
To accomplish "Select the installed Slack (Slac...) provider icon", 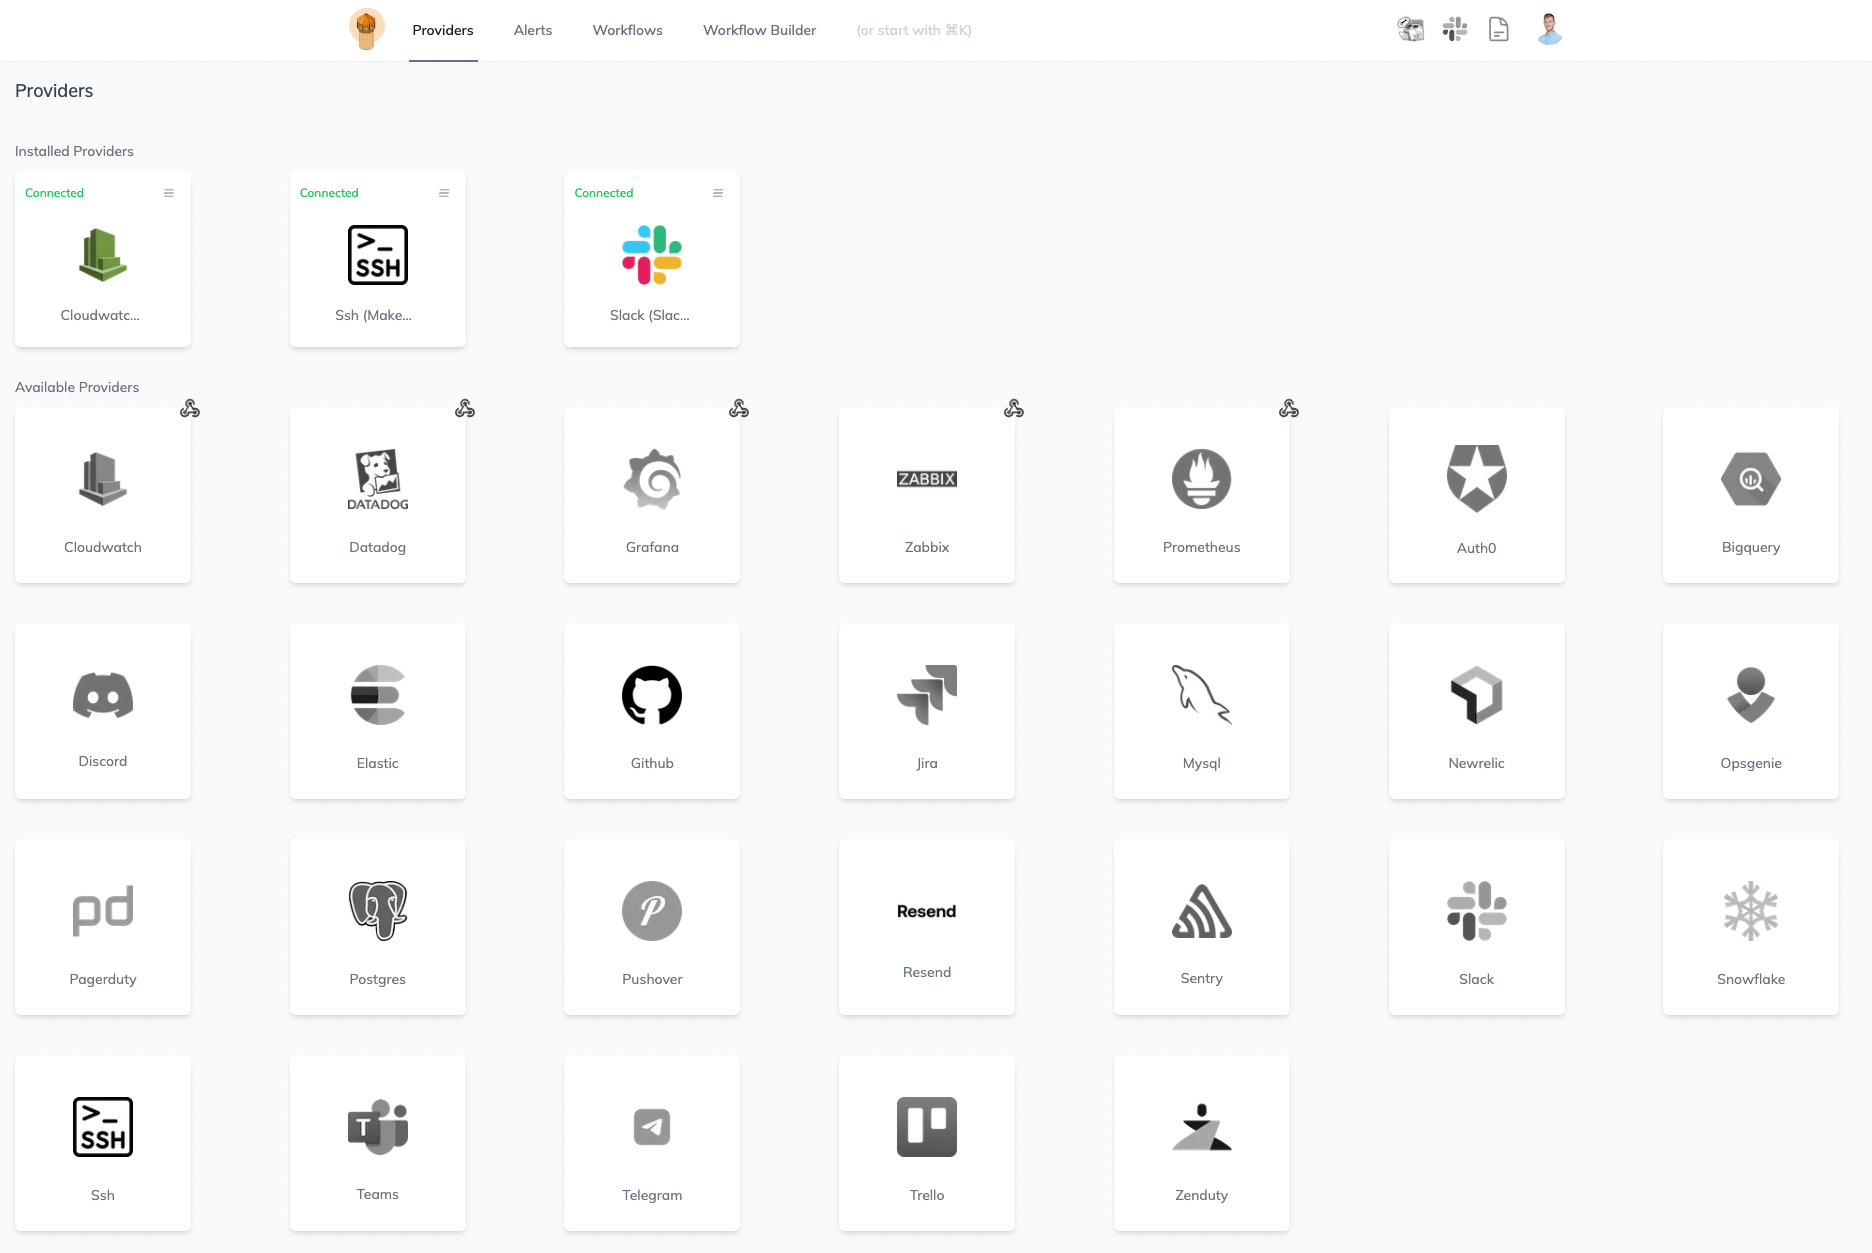I will pos(652,255).
